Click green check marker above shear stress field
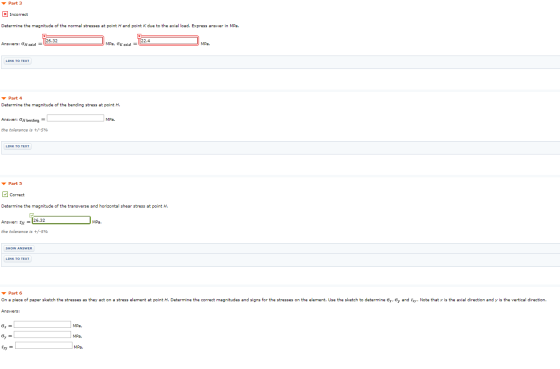This screenshot has width=560, height=369. [31, 215]
